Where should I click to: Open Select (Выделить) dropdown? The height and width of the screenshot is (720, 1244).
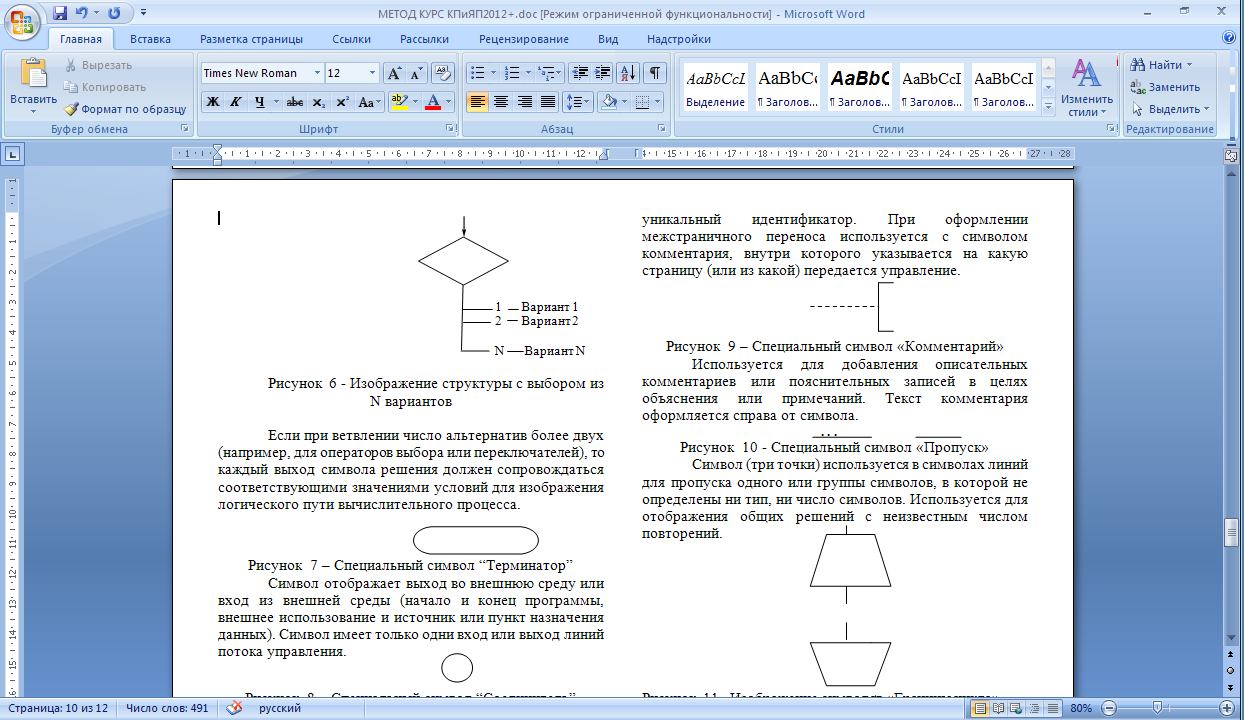click(1170, 109)
